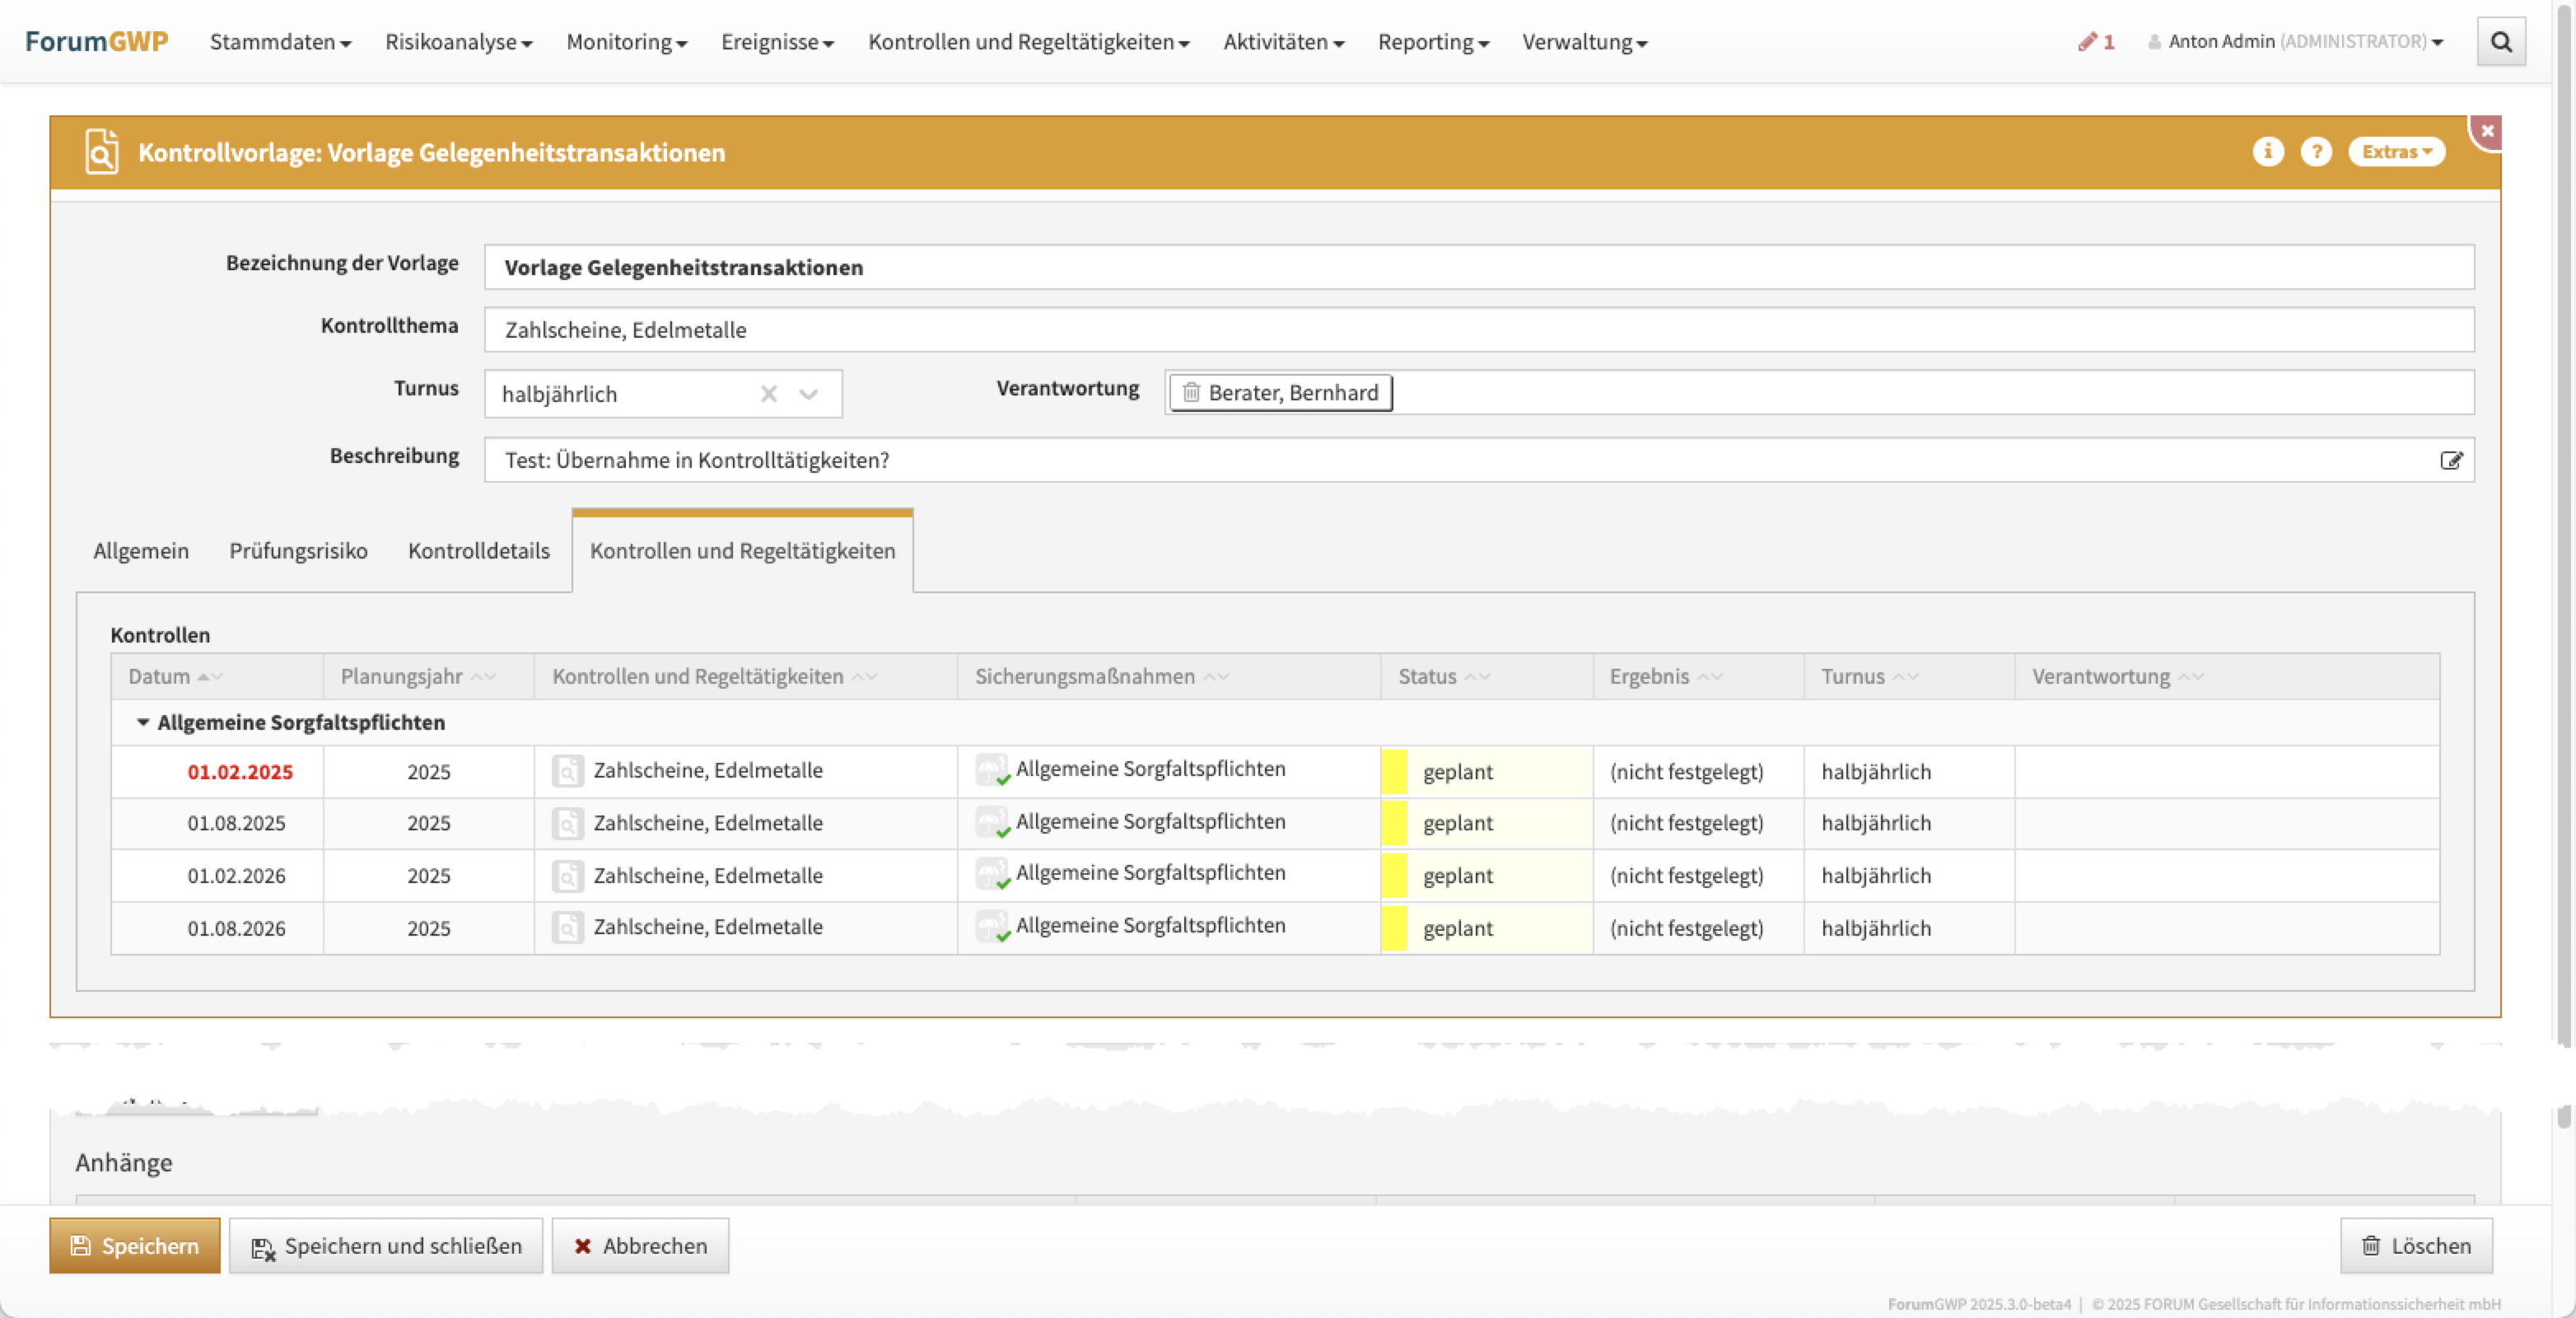This screenshot has width=2576, height=1318.
Task: Switch to the Prüfungsrisiko tab
Action: tap(298, 551)
